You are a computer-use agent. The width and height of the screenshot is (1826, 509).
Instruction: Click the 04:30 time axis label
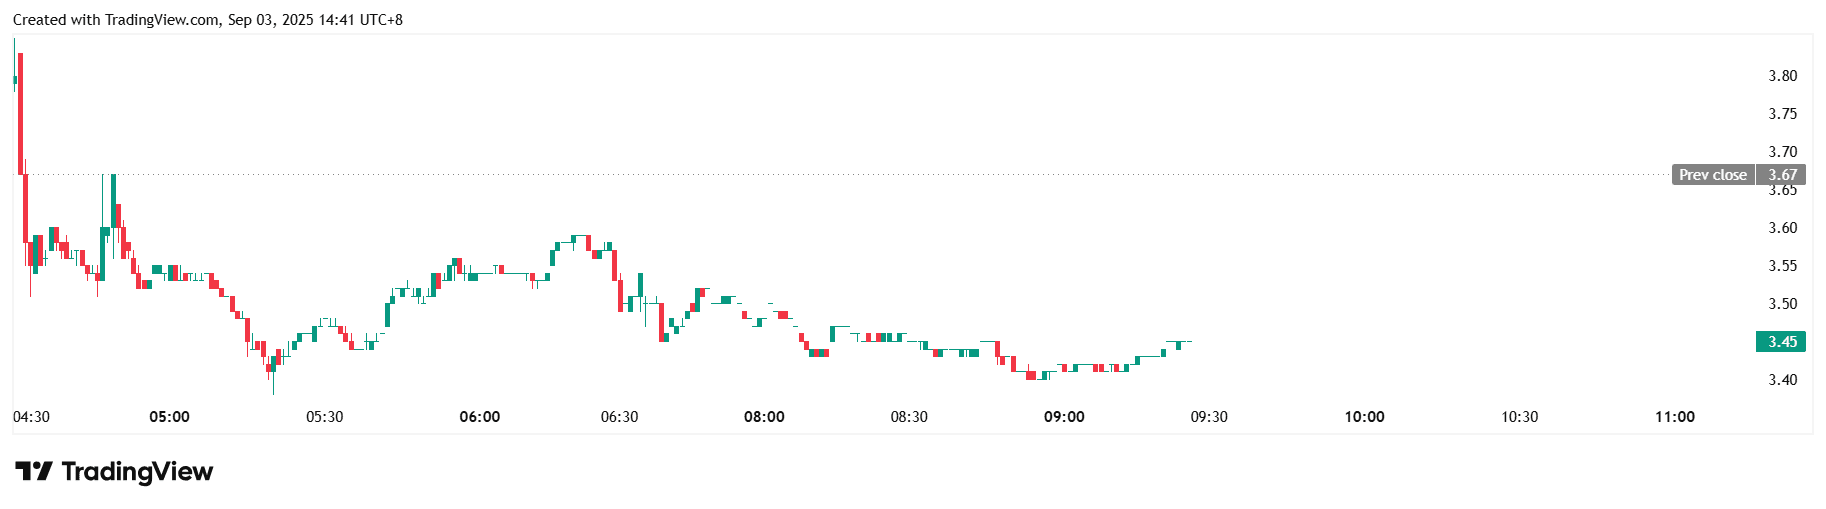click(31, 417)
